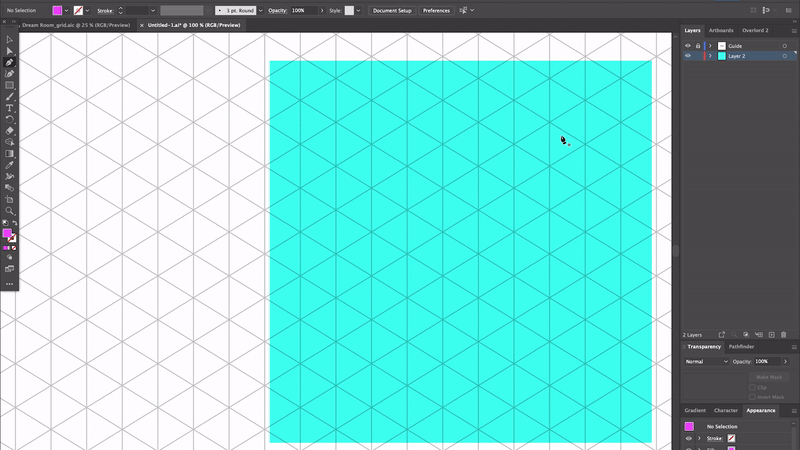Open the stroke color dropdown in control bar
Image resolution: width=800 pixels, height=450 pixels.
(88, 11)
